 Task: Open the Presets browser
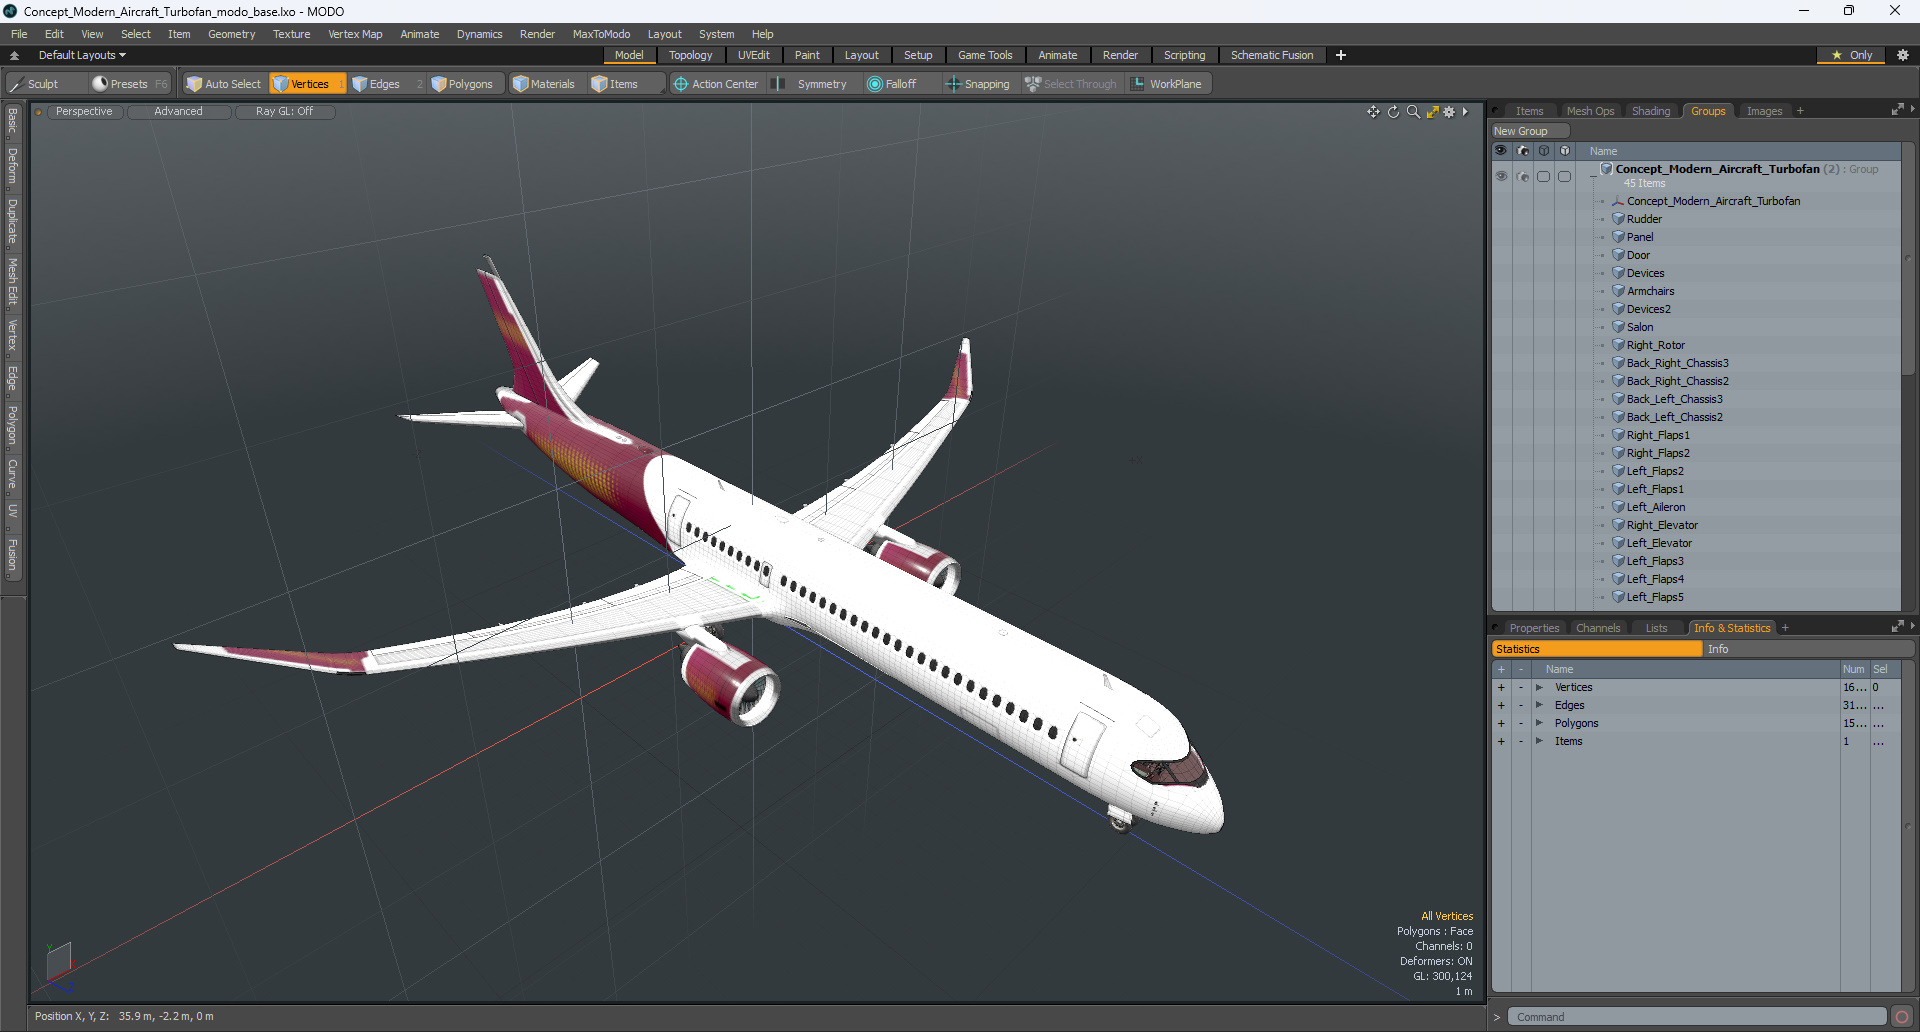(129, 84)
